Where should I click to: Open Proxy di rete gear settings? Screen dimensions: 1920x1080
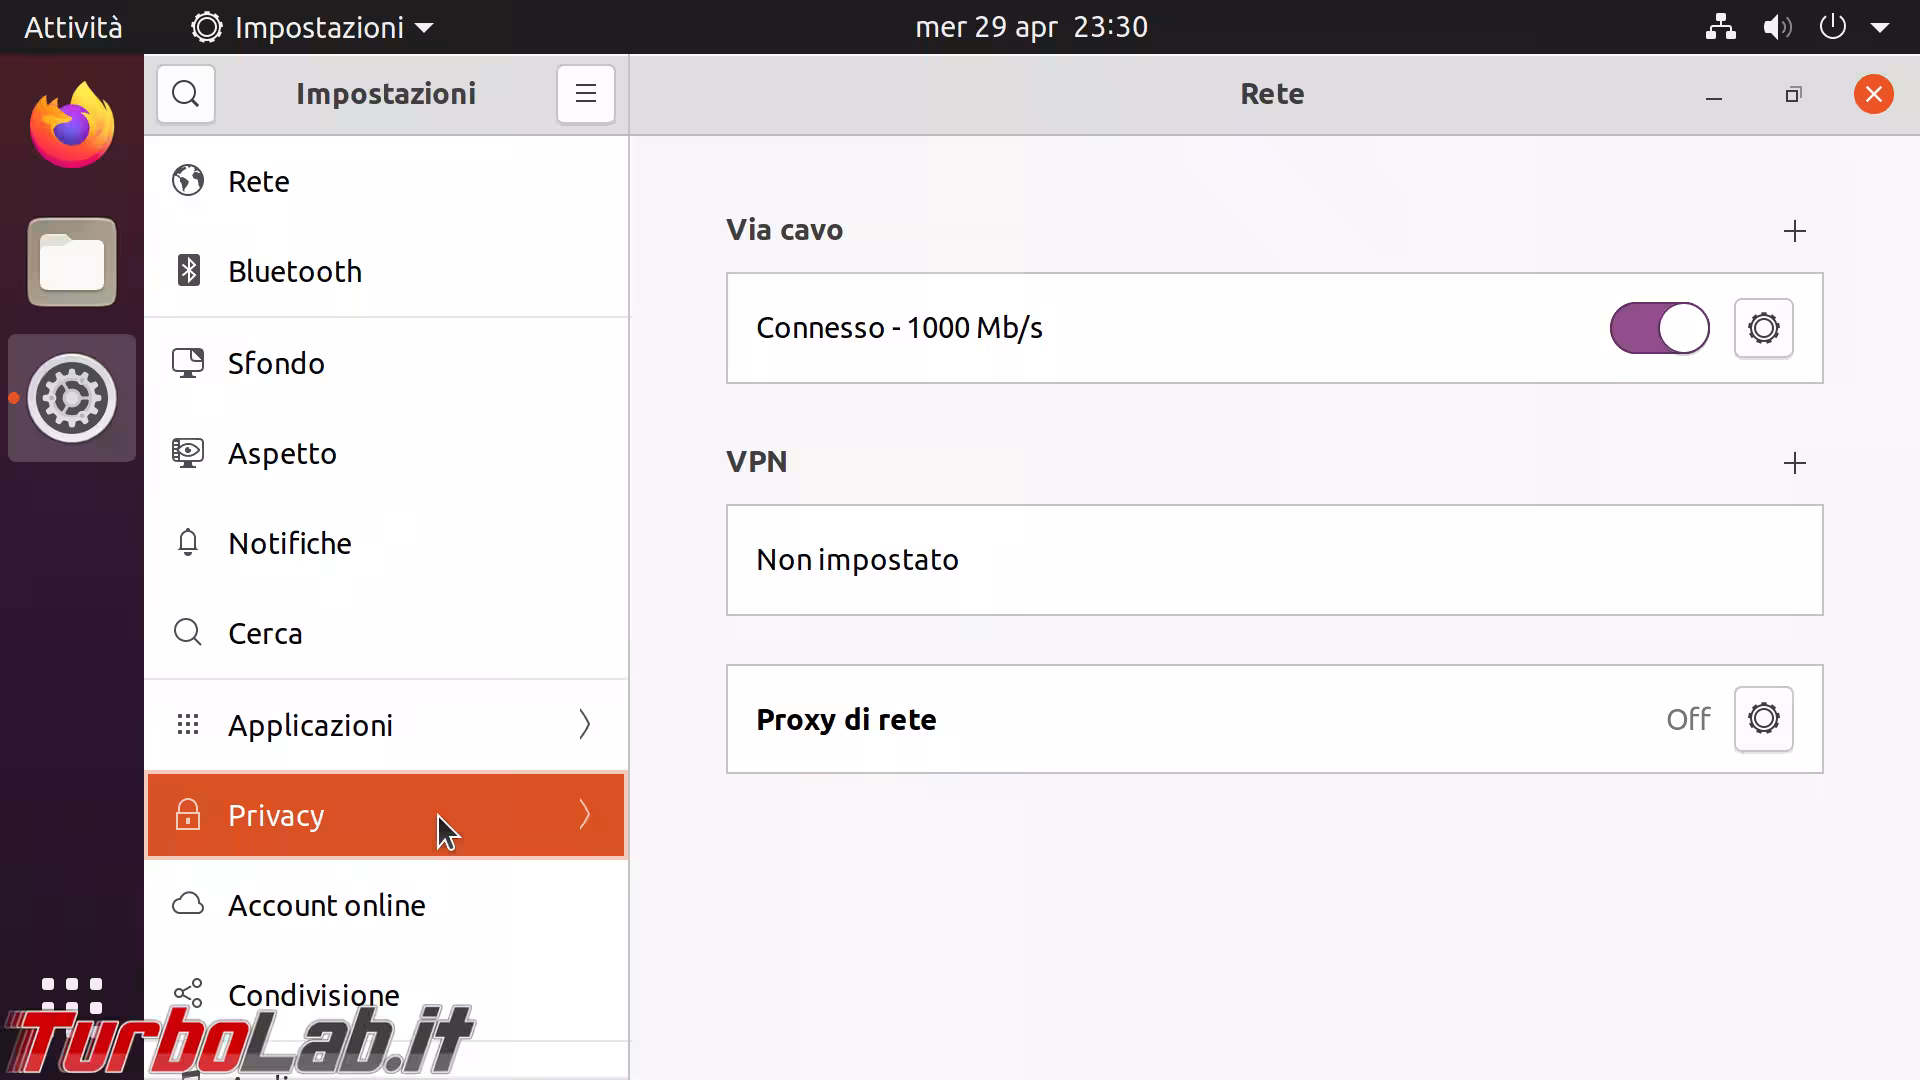(1763, 718)
